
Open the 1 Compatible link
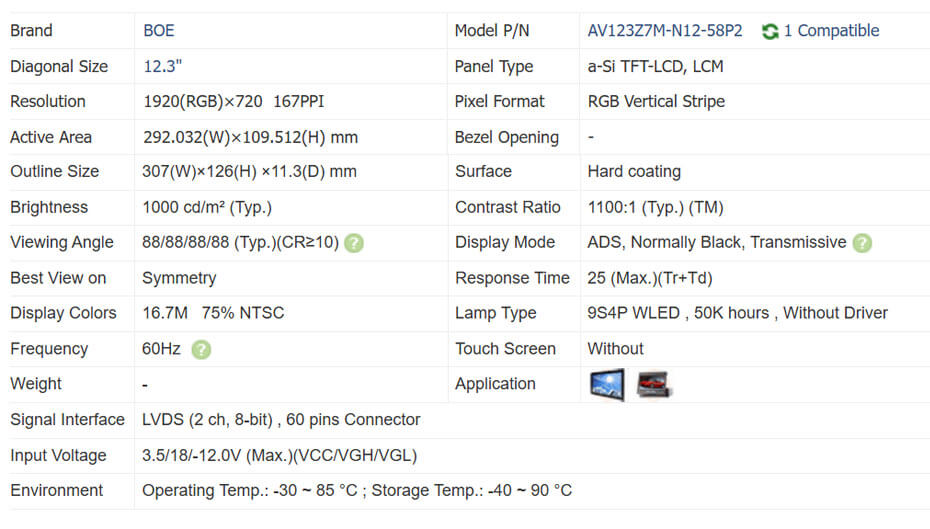(x=831, y=31)
